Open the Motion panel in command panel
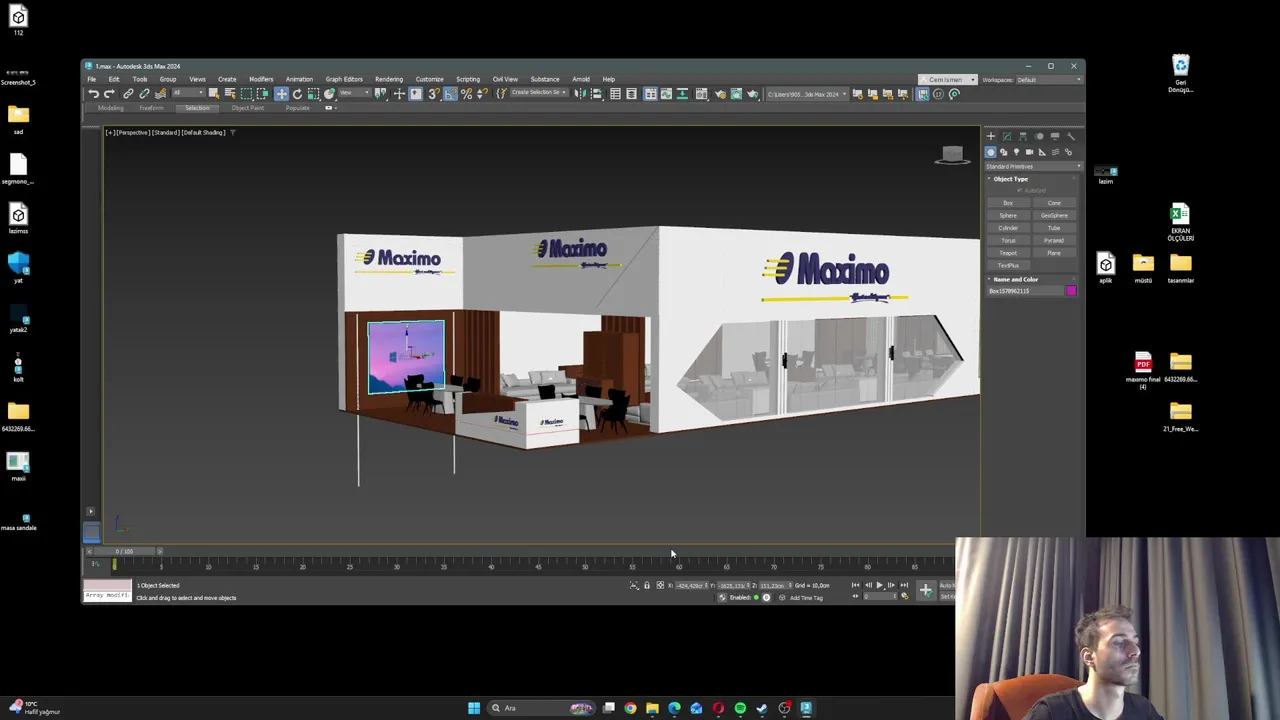The height and width of the screenshot is (720, 1280). (1039, 136)
